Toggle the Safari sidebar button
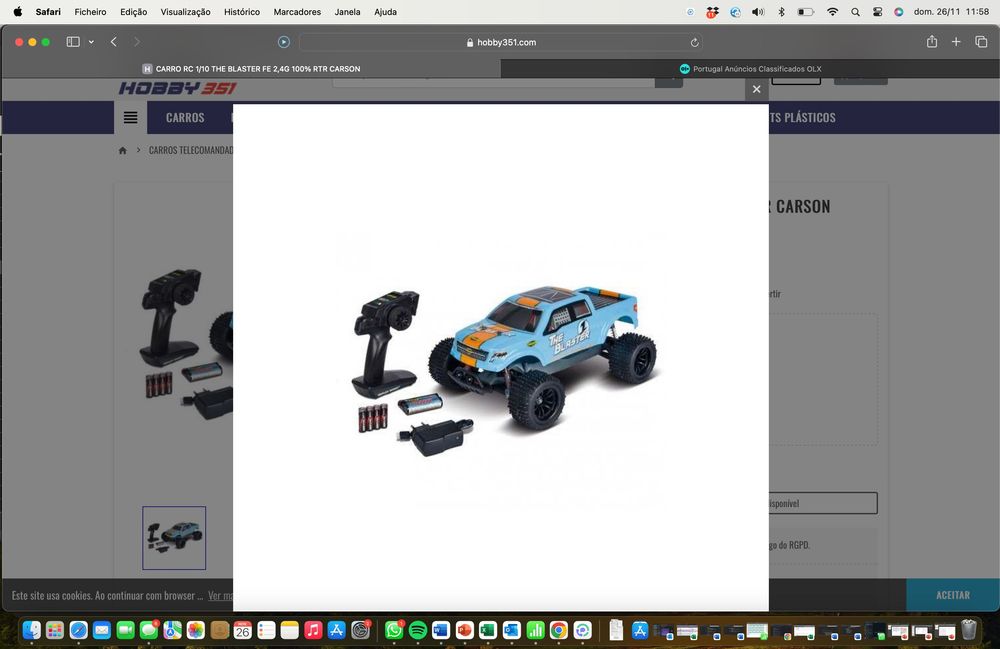The image size is (1000, 649). [73, 42]
